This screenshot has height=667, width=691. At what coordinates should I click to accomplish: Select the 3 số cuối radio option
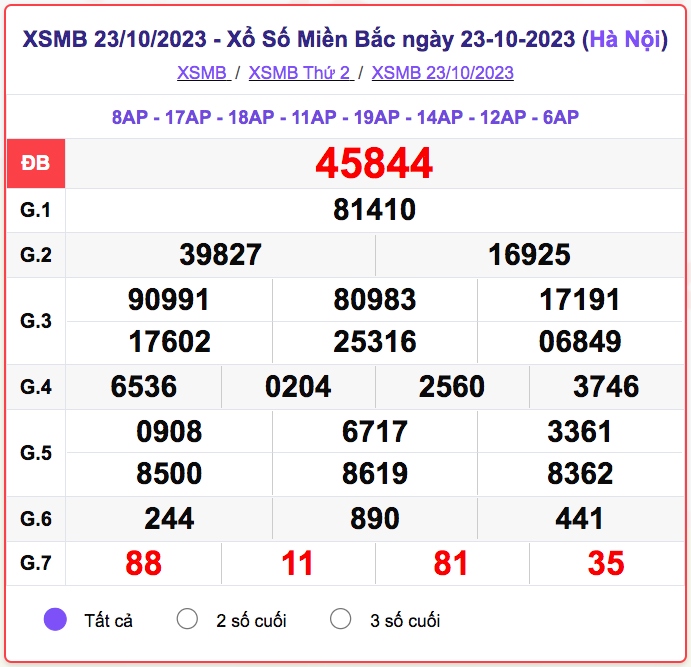coord(341,619)
